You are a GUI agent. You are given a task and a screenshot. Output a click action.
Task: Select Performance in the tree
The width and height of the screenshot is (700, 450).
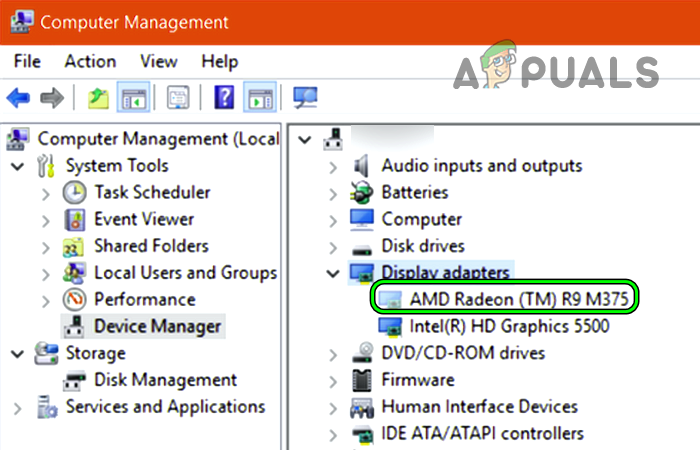[145, 300]
